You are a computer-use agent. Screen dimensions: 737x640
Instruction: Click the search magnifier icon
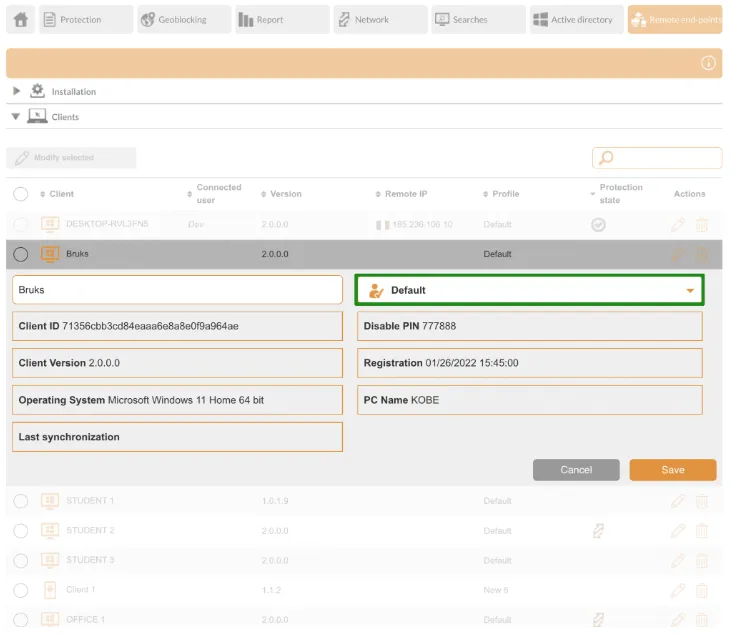tap(606, 157)
